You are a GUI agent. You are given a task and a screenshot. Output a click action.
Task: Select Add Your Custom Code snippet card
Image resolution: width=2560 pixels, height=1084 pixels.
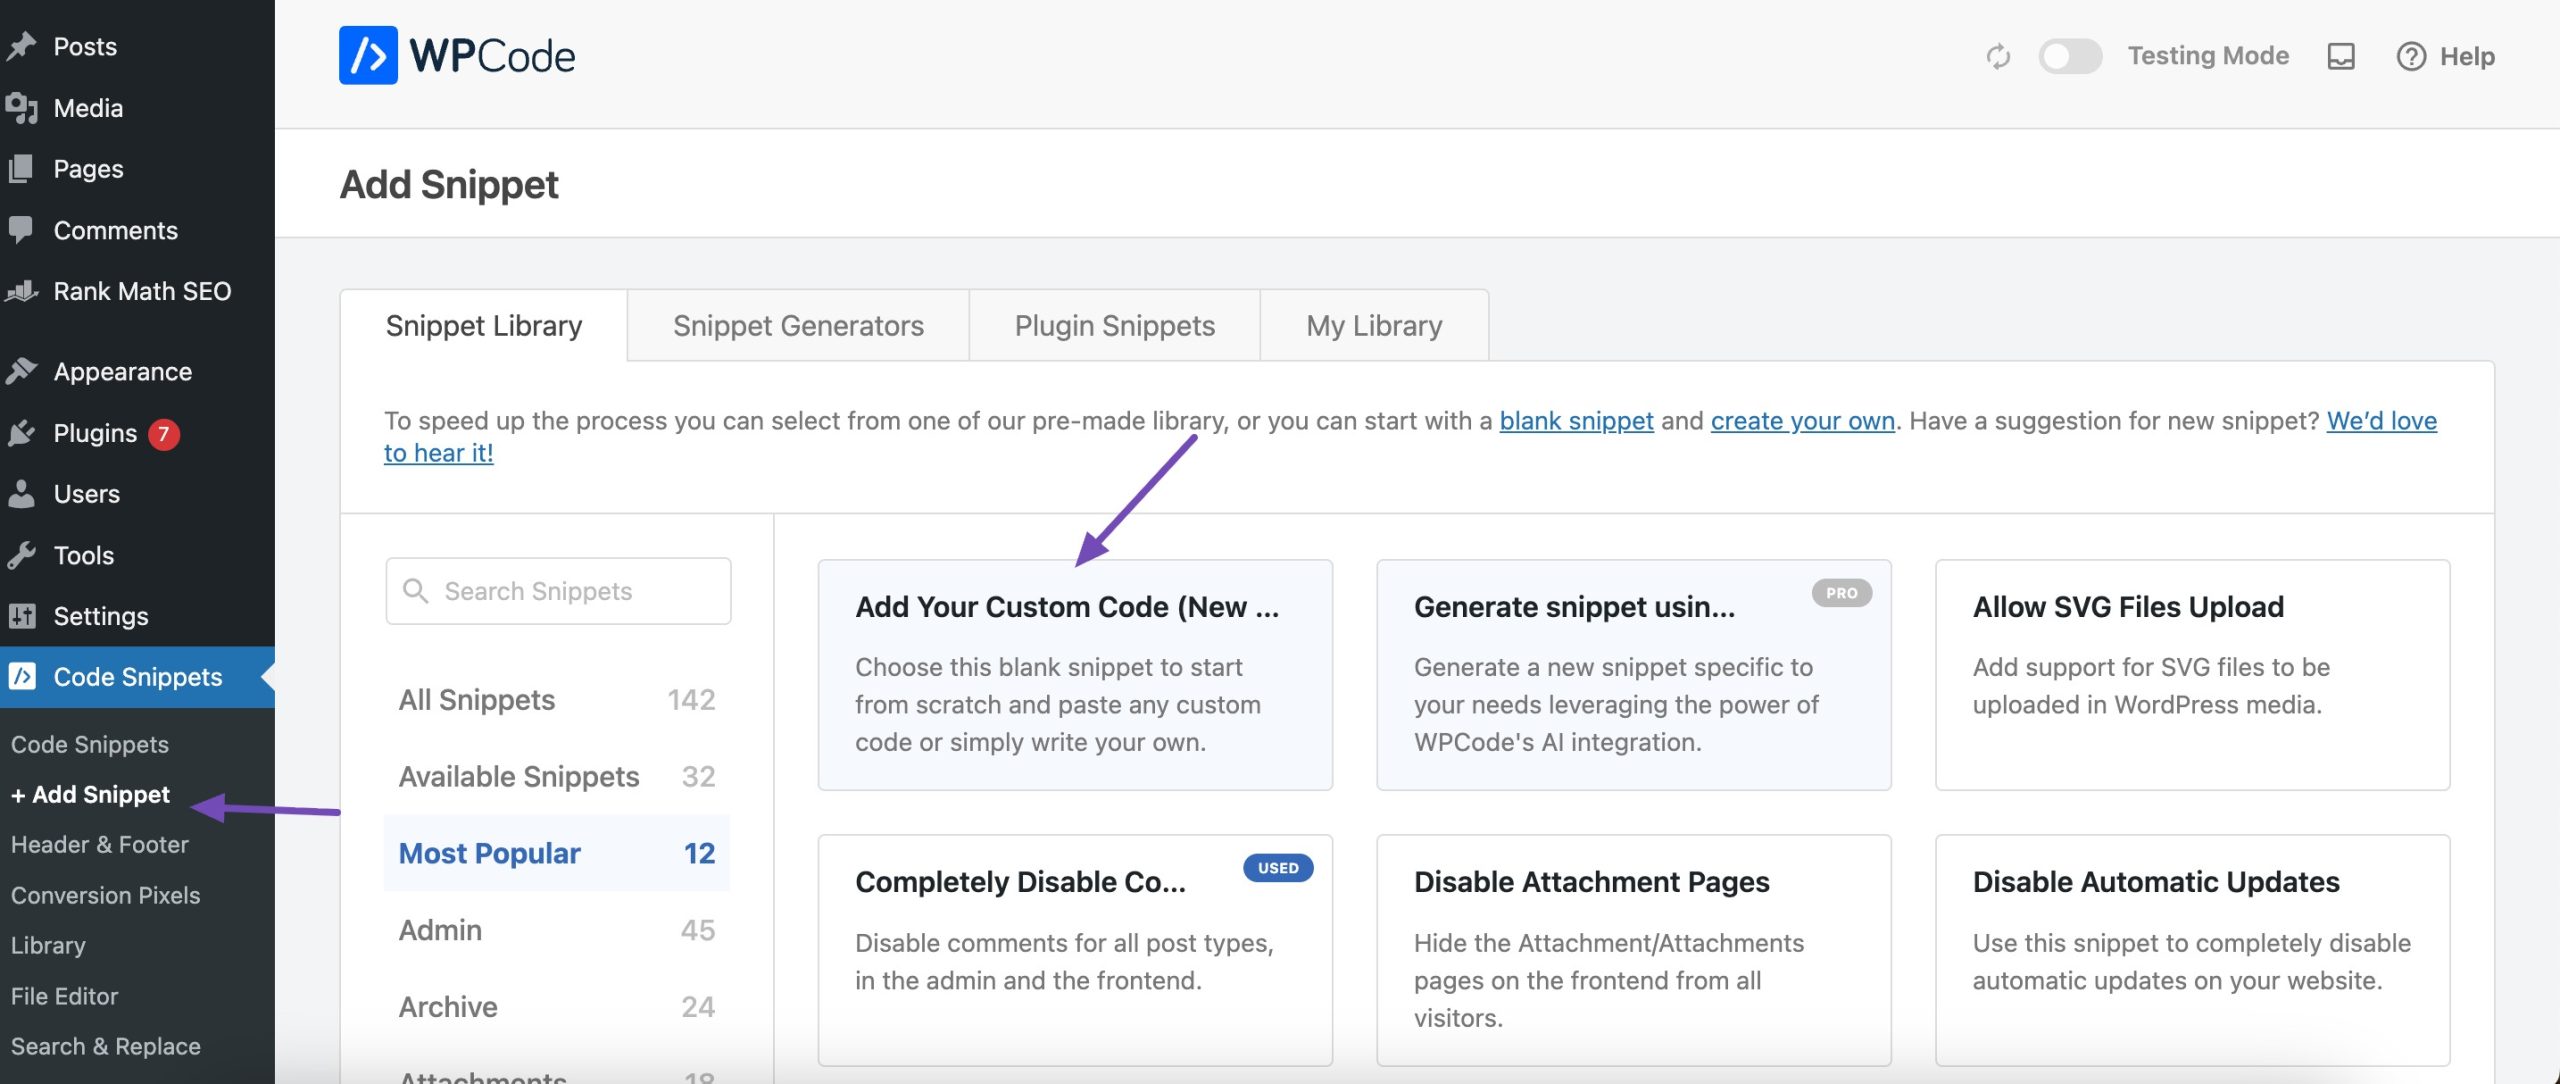1075,675
